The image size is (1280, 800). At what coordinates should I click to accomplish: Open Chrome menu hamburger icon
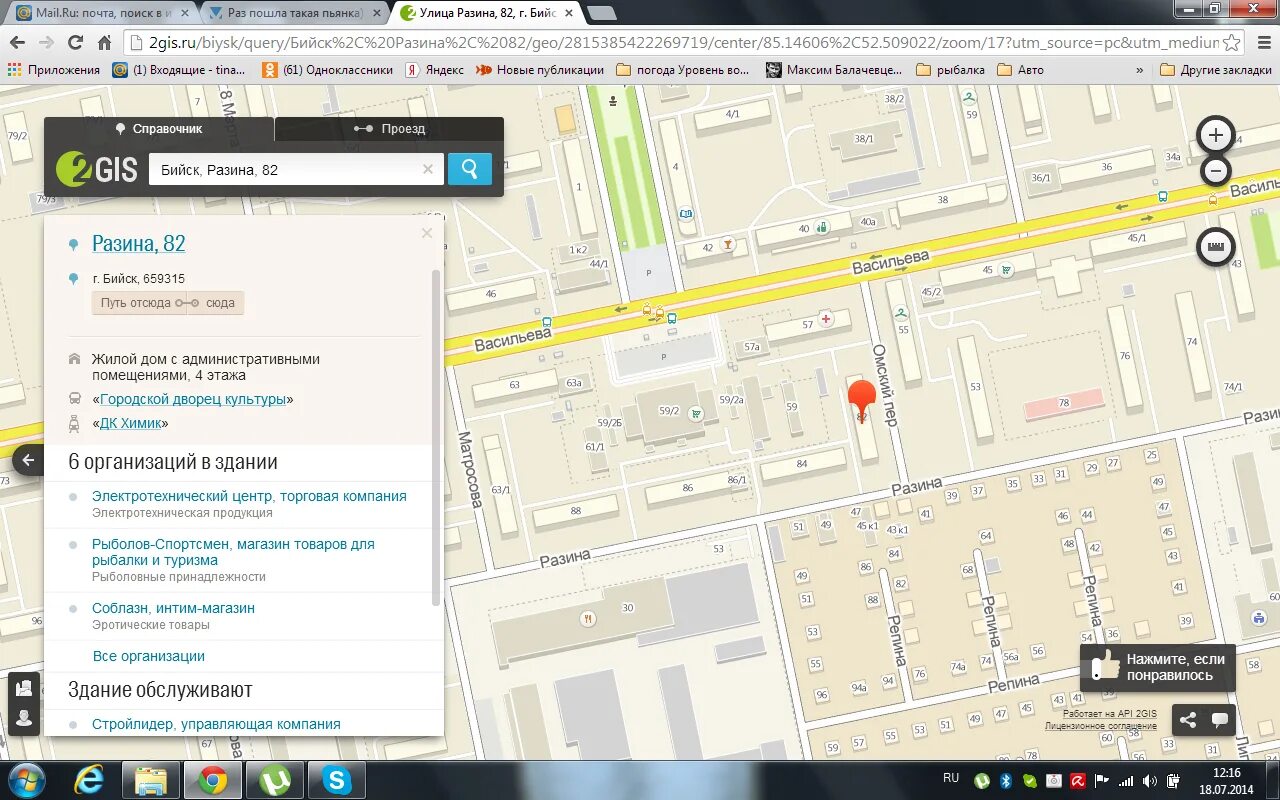point(1262,42)
